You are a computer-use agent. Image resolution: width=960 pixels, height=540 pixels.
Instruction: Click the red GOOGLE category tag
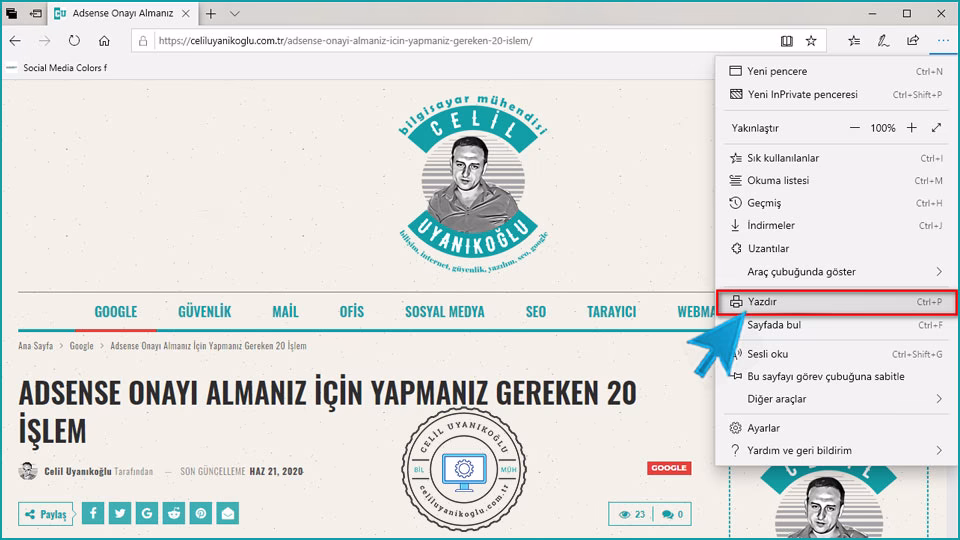click(x=669, y=468)
